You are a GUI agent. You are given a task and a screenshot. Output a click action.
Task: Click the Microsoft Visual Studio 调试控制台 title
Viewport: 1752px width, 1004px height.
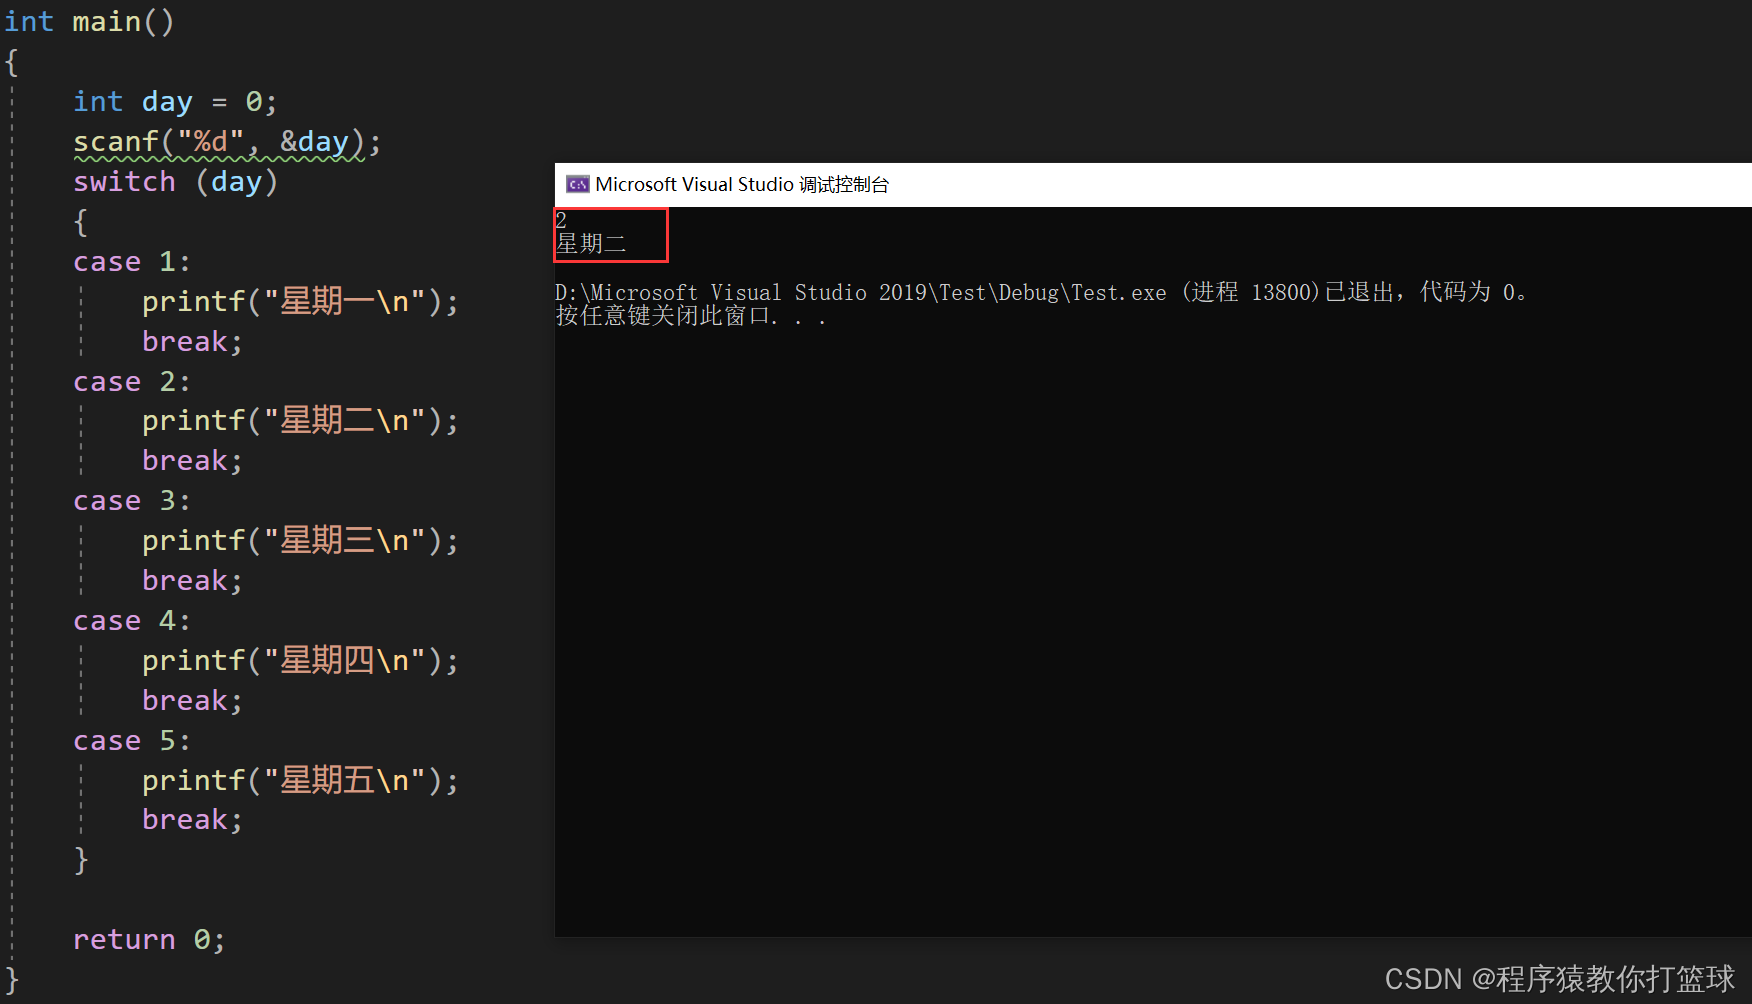(742, 184)
